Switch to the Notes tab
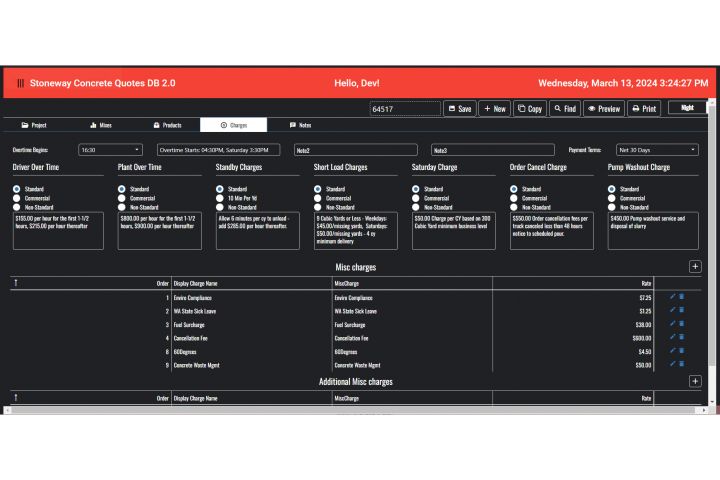The image size is (720, 480). pyautogui.click(x=300, y=125)
